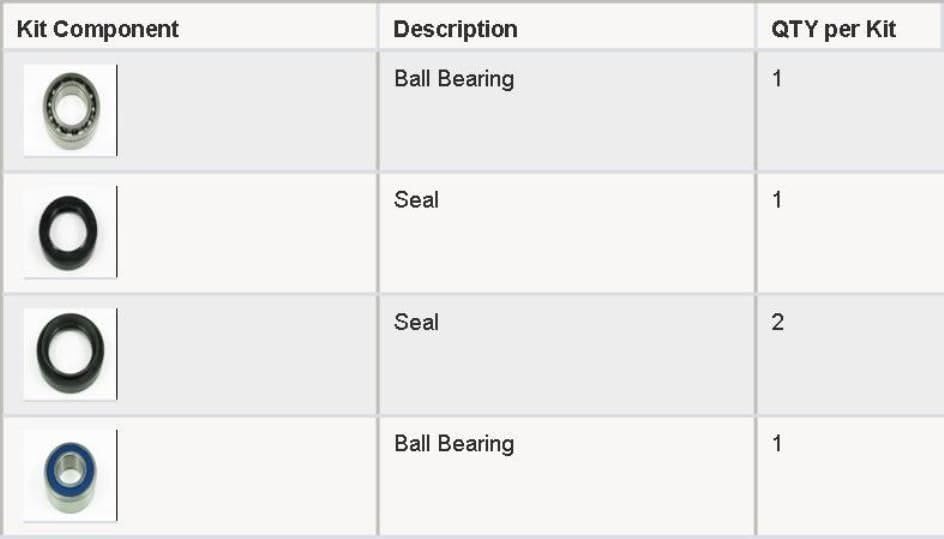Click the Ball Bearing text in first row
Viewport: 944px width, 539px height.
pos(454,79)
